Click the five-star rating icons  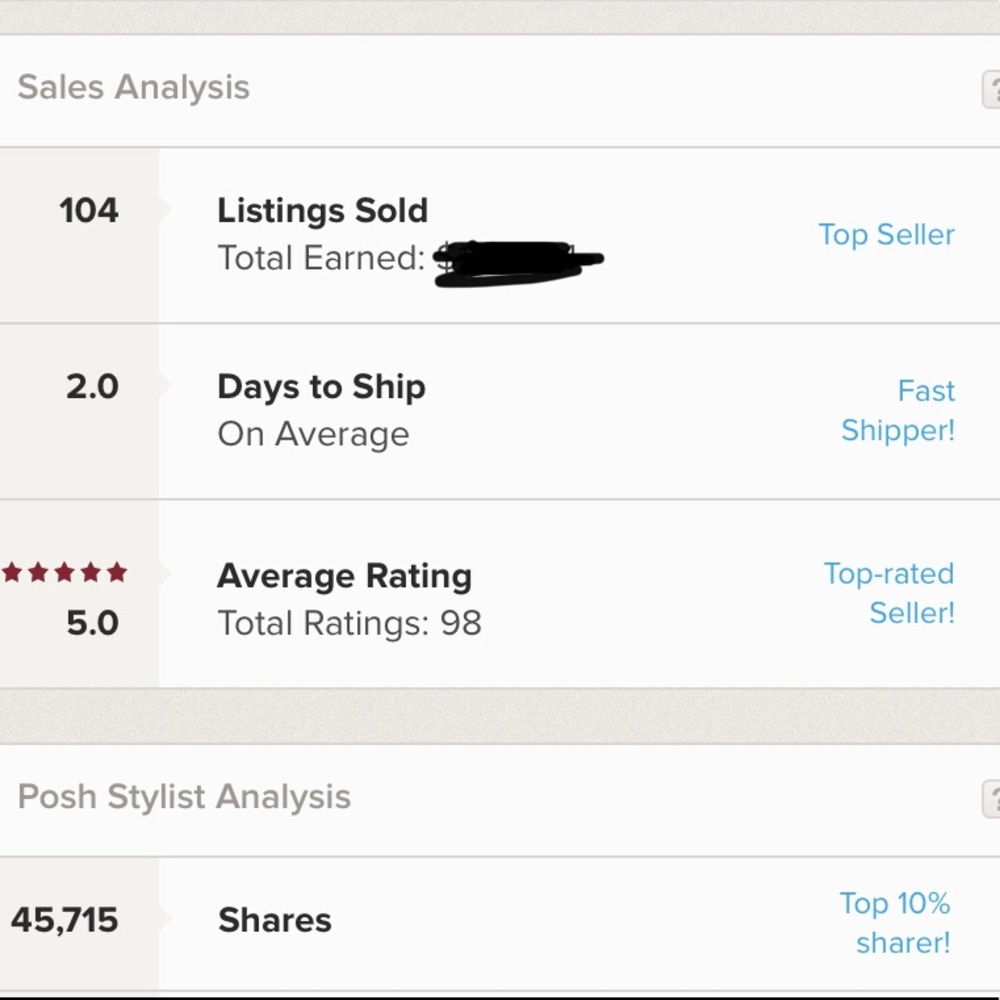click(x=65, y=573)
